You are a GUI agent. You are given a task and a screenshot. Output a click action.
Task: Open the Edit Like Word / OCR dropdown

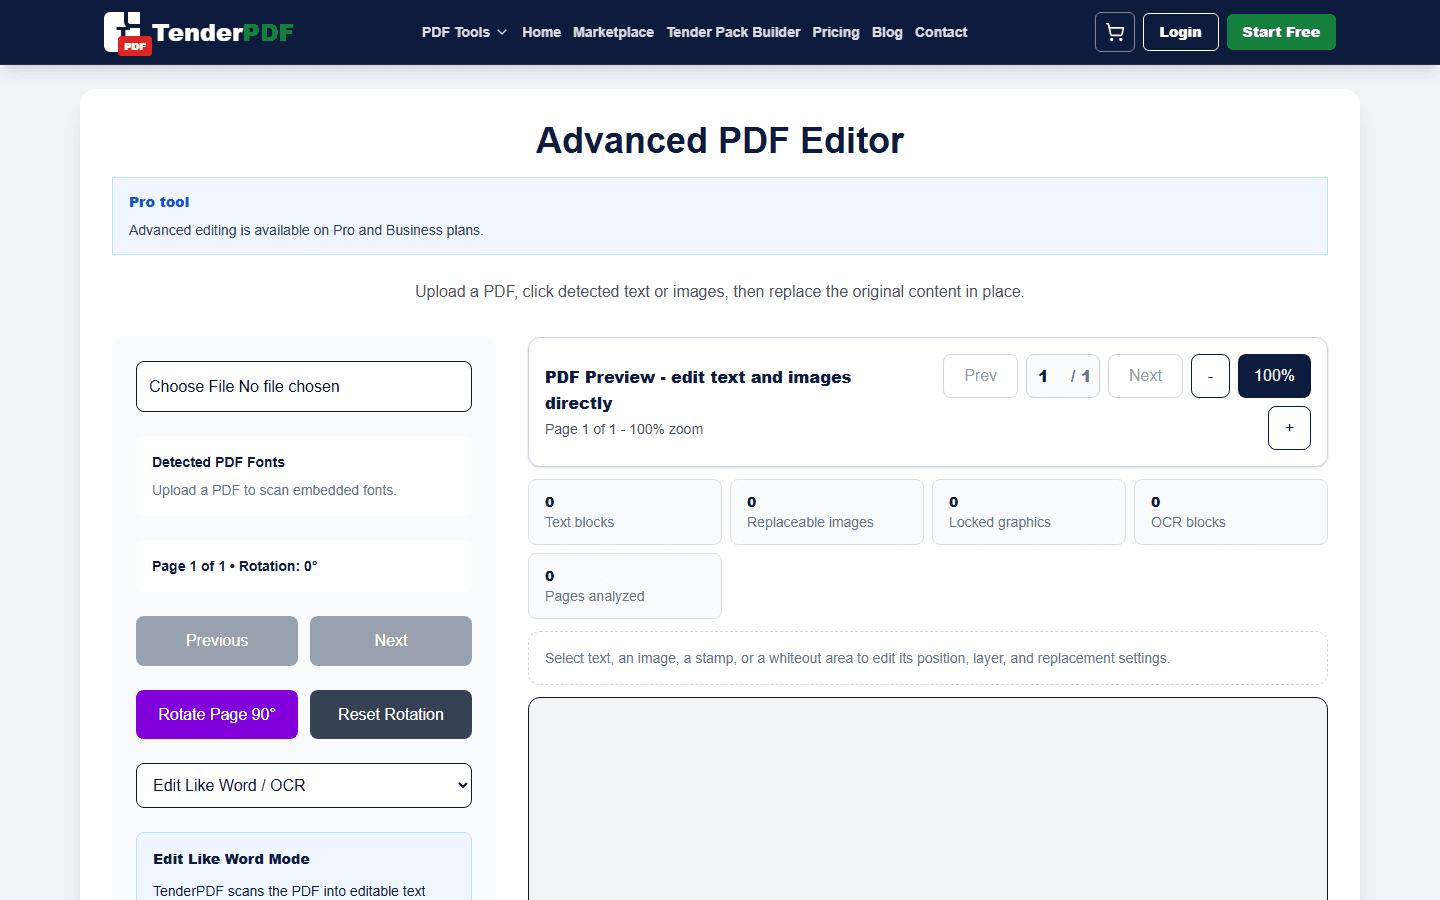click(304, 786)
